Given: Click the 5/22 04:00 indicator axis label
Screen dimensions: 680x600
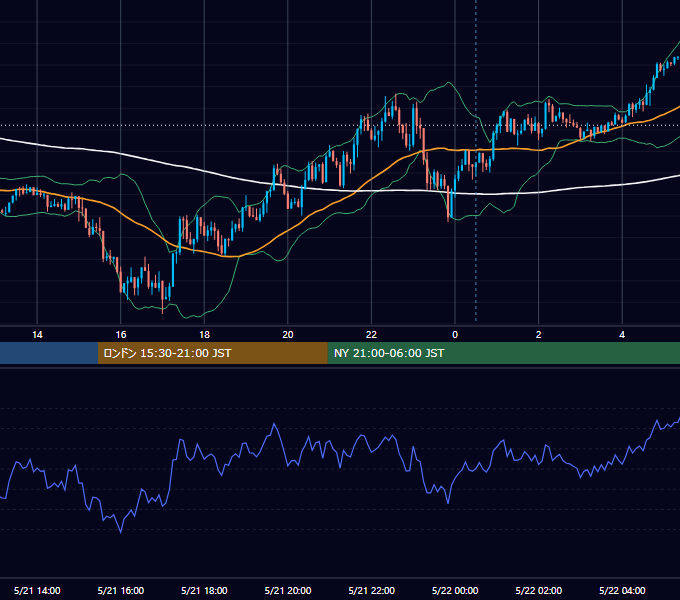Looking at the screenshot, I should 622,590.
